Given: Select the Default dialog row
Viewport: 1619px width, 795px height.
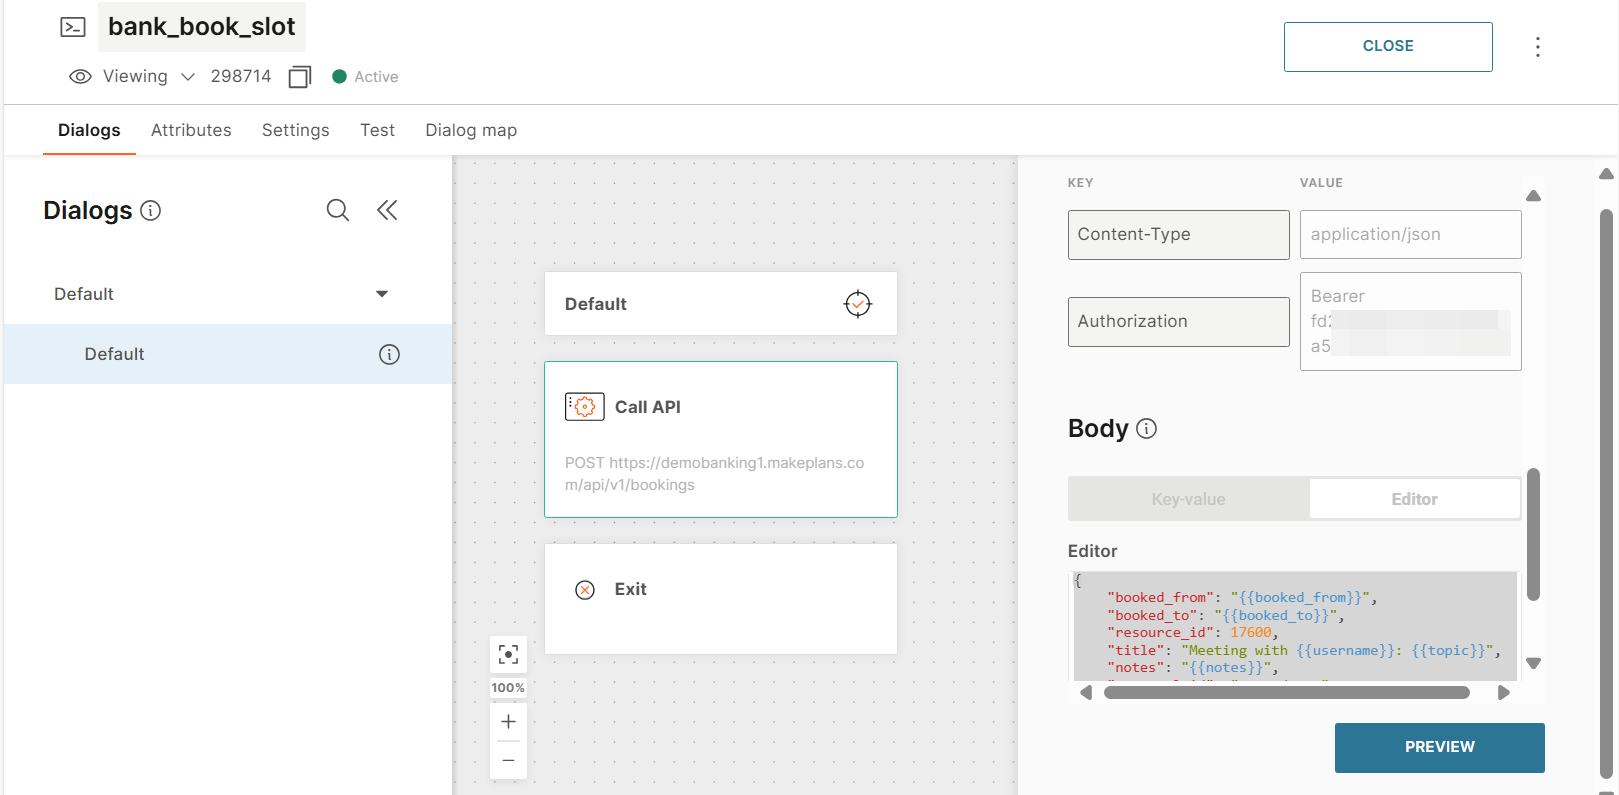Looking at the screenshot, I should click(228, 354).
